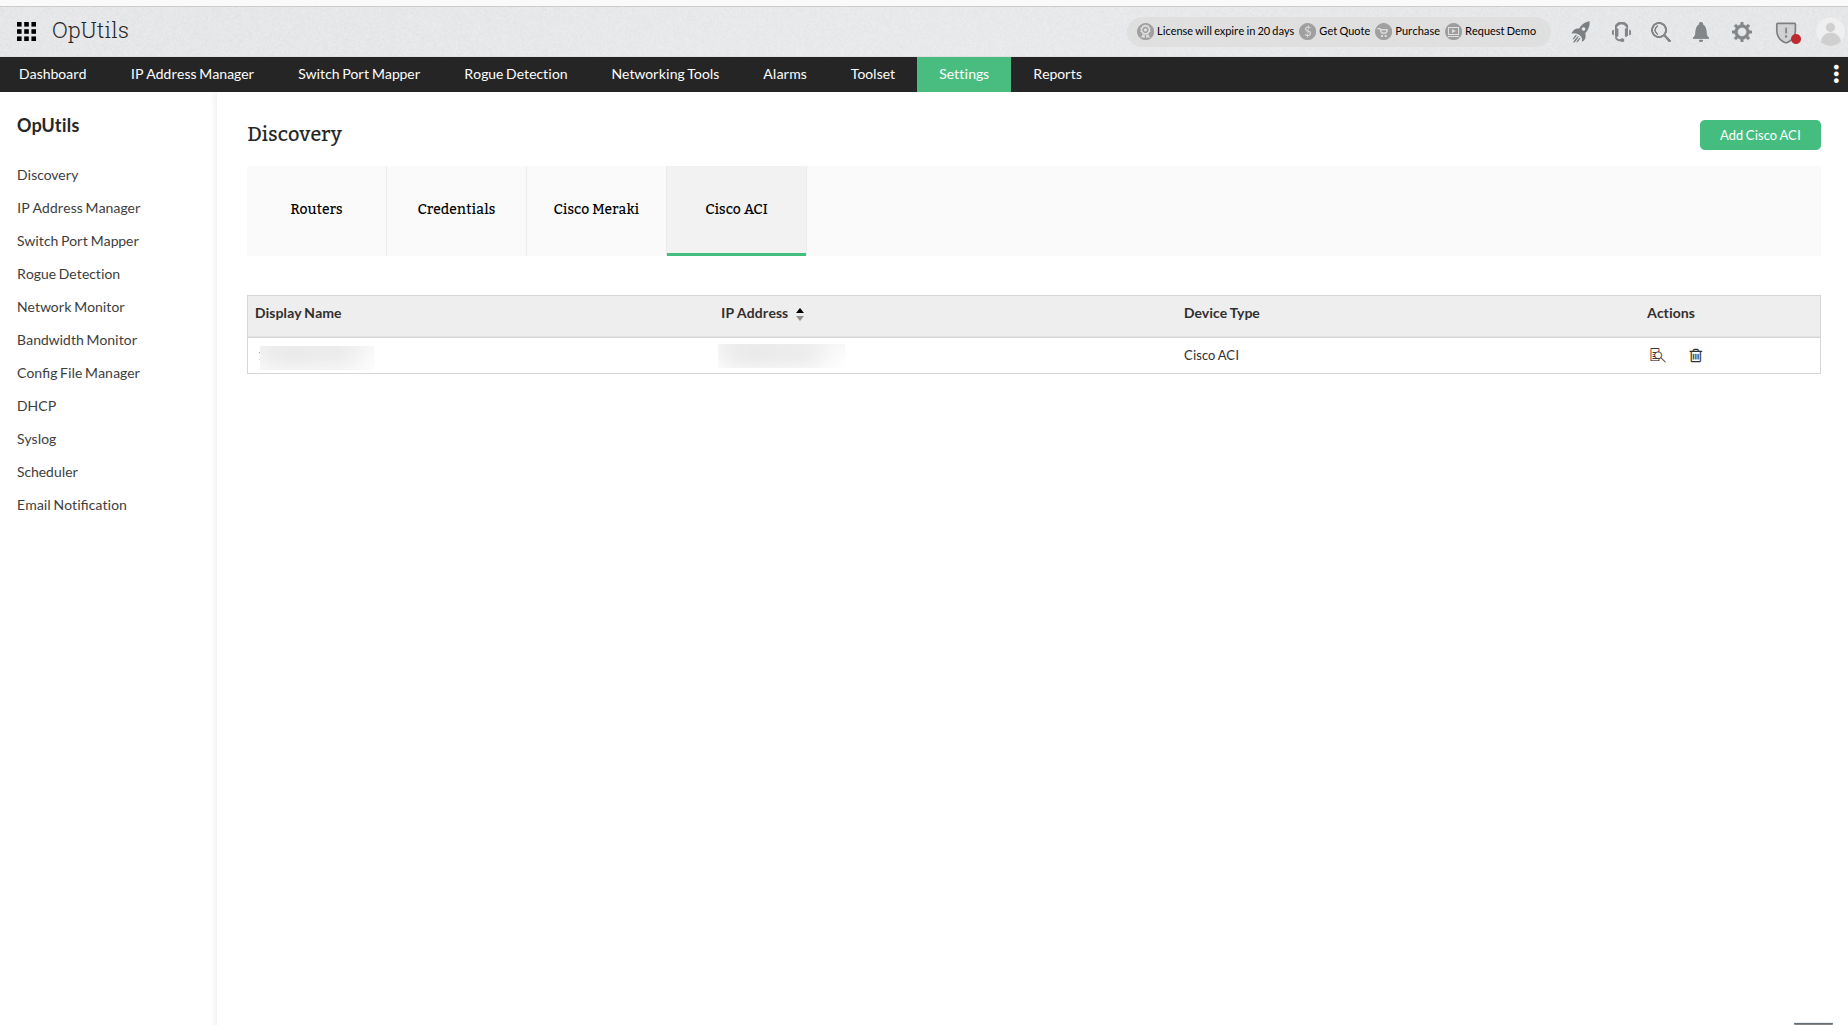Click the rocket quick-launch icon

click(x=1580, y=31)
